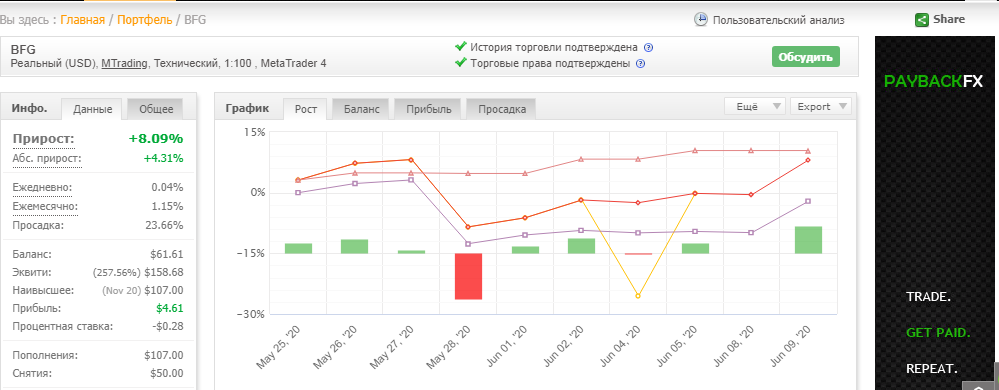Click the -$0.28 interest value
999x390 pixels.
click(168, 326)
